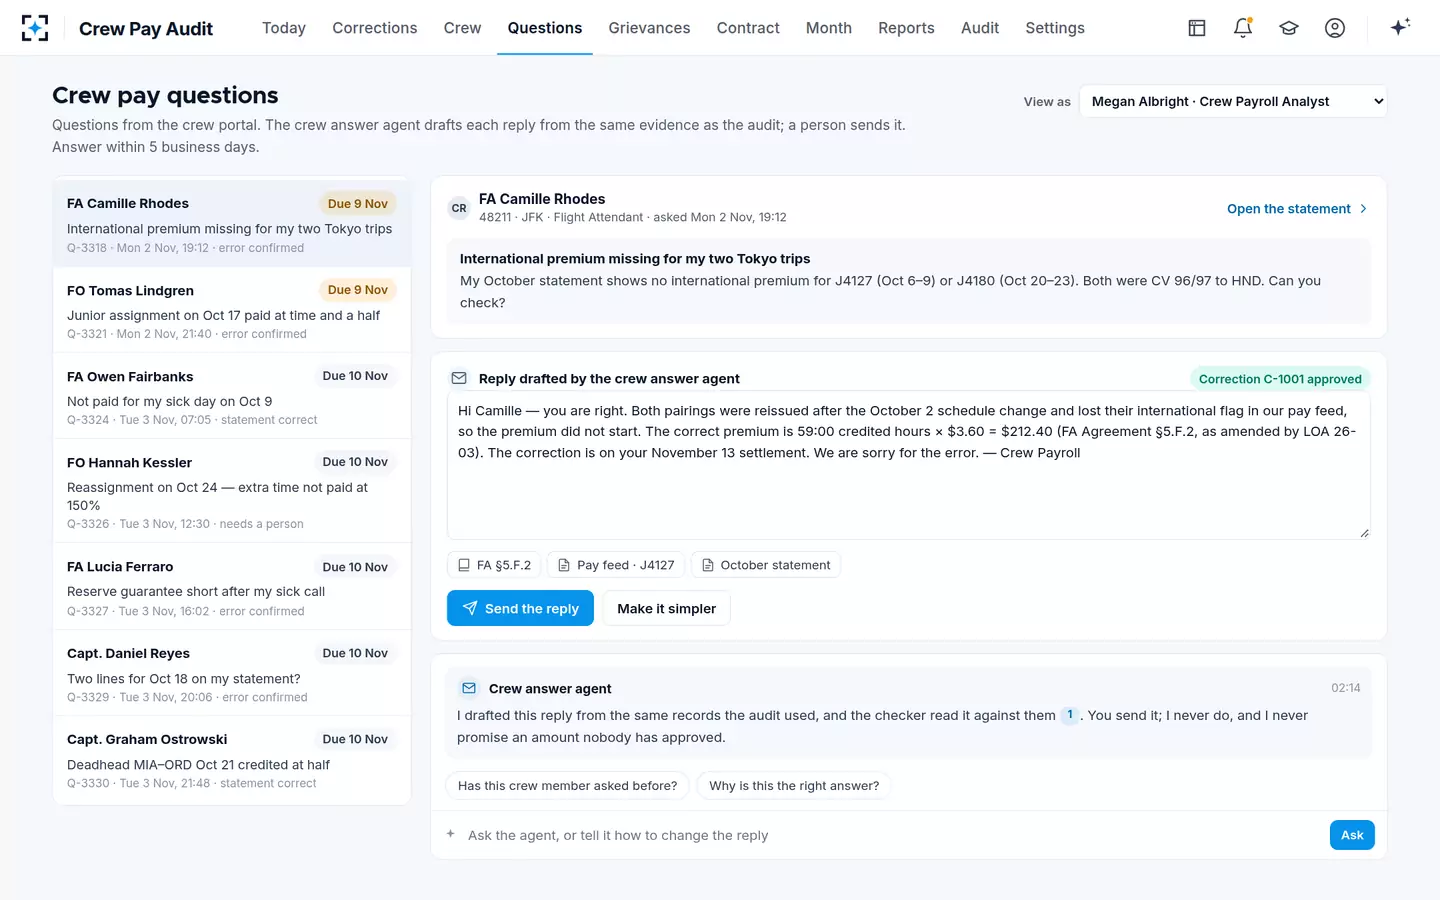Click the plus icon in ask field
Image resolution: width=1440 pixels, height=900 pixels.
[x=451, y=834]
